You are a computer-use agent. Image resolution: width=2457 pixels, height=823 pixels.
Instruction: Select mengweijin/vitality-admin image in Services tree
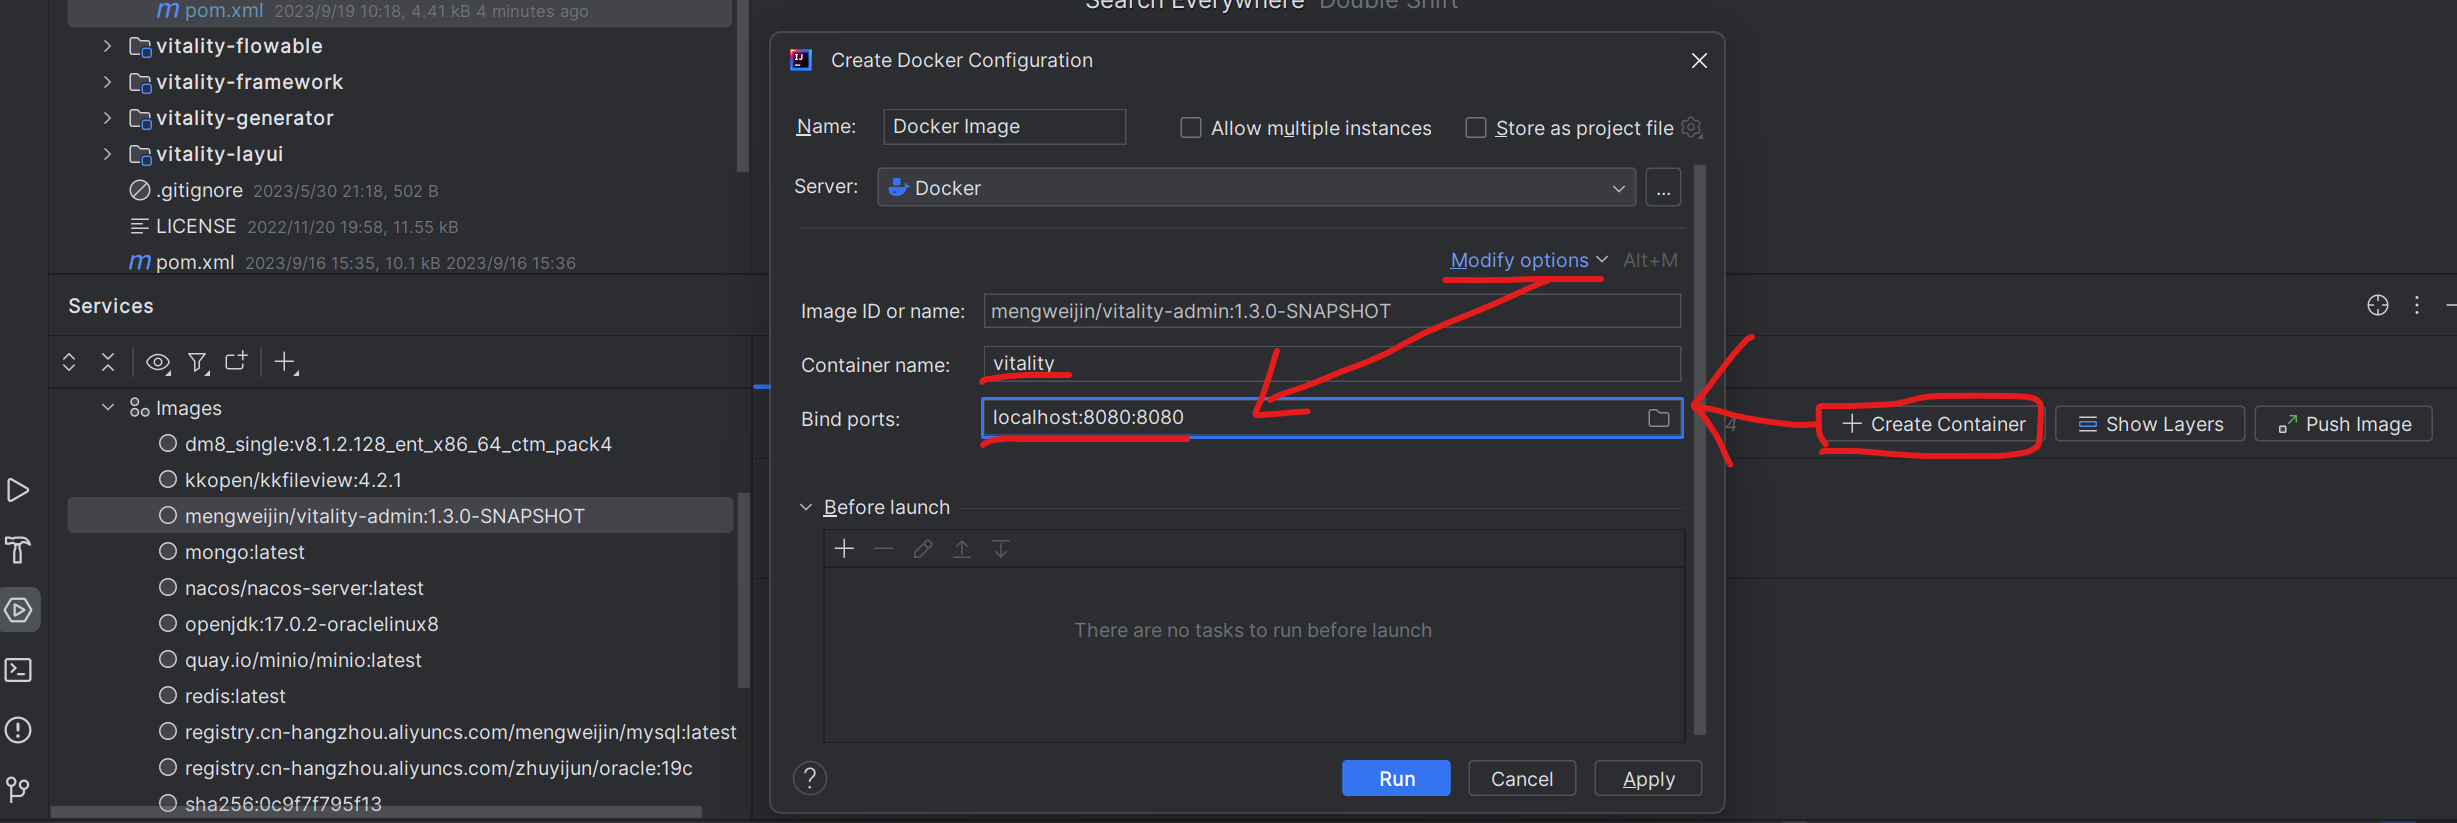[400, 516]
